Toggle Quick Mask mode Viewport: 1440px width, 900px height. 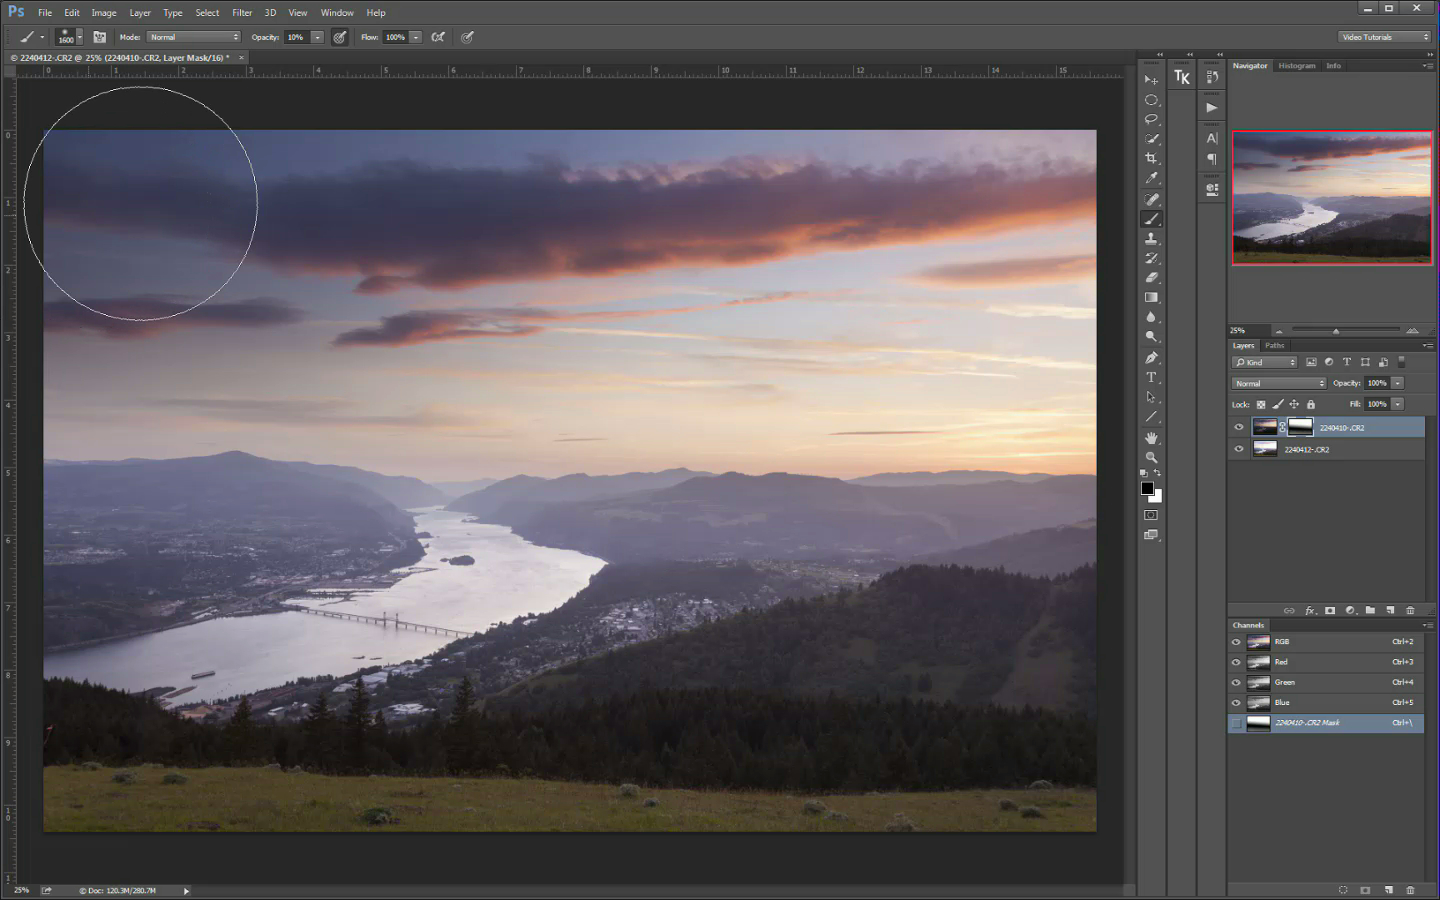coord(1151,515)
